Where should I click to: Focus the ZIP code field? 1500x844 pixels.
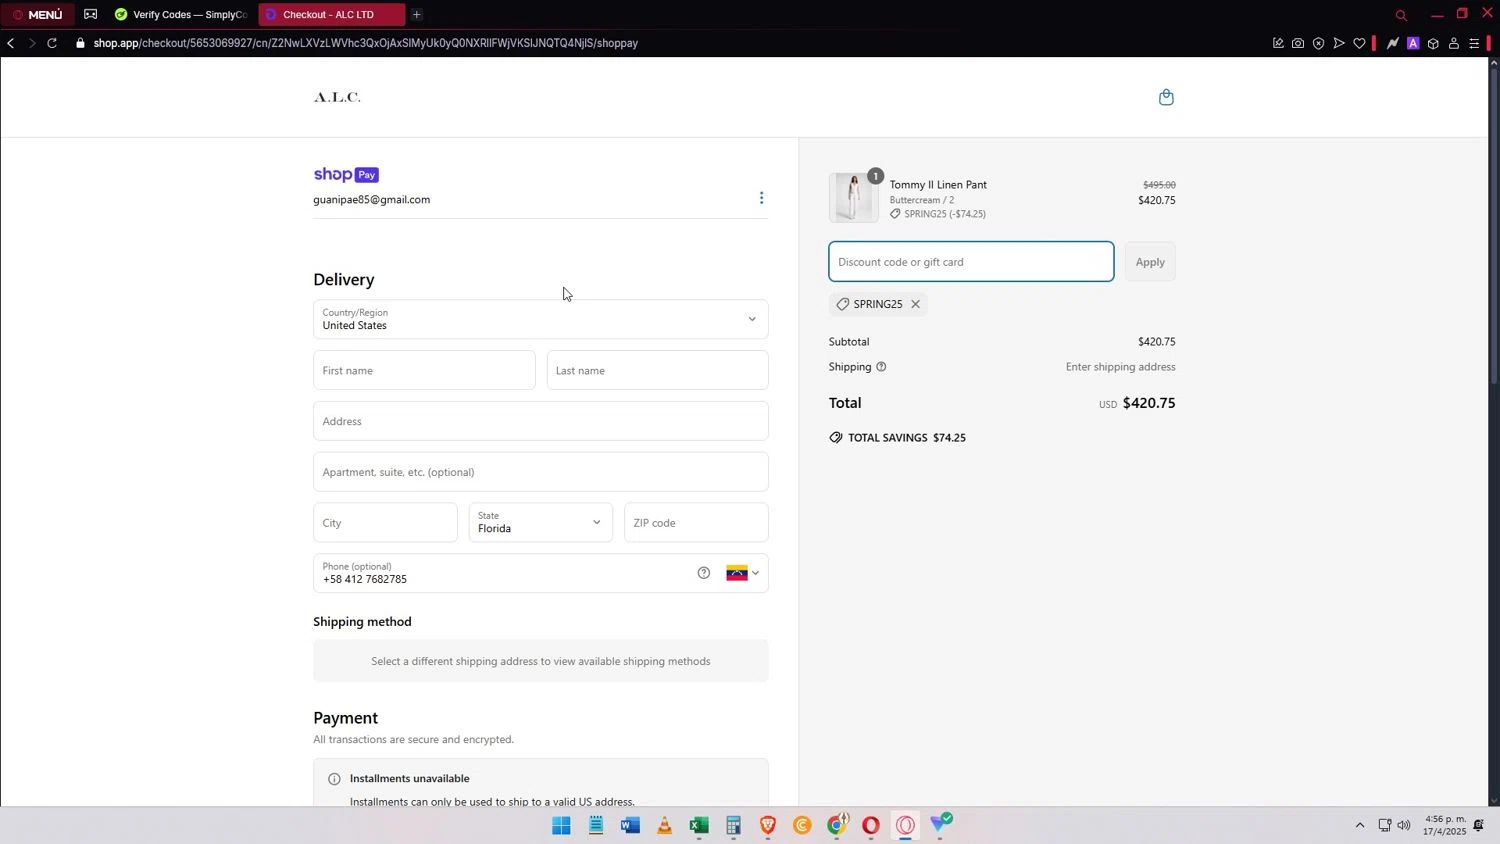pyautogui.click(x=696, y=523)
